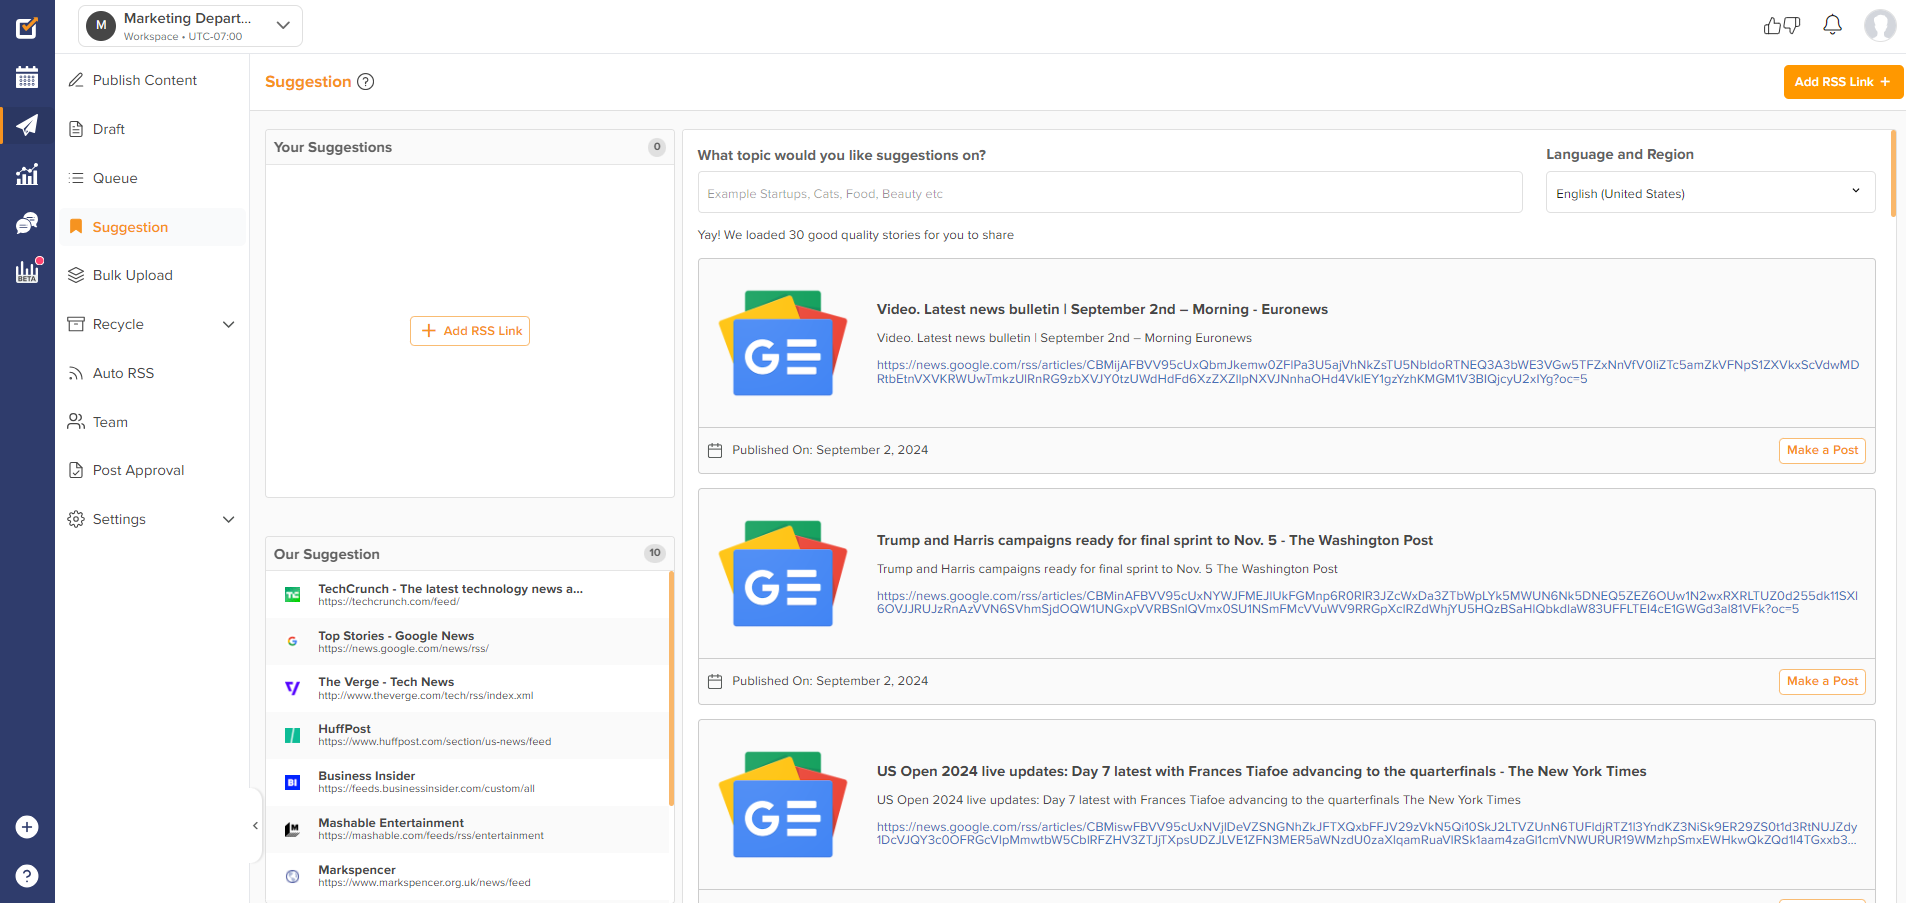1906x903 pixels.
Task: Select Markspencer feed row
Action: 467,876
